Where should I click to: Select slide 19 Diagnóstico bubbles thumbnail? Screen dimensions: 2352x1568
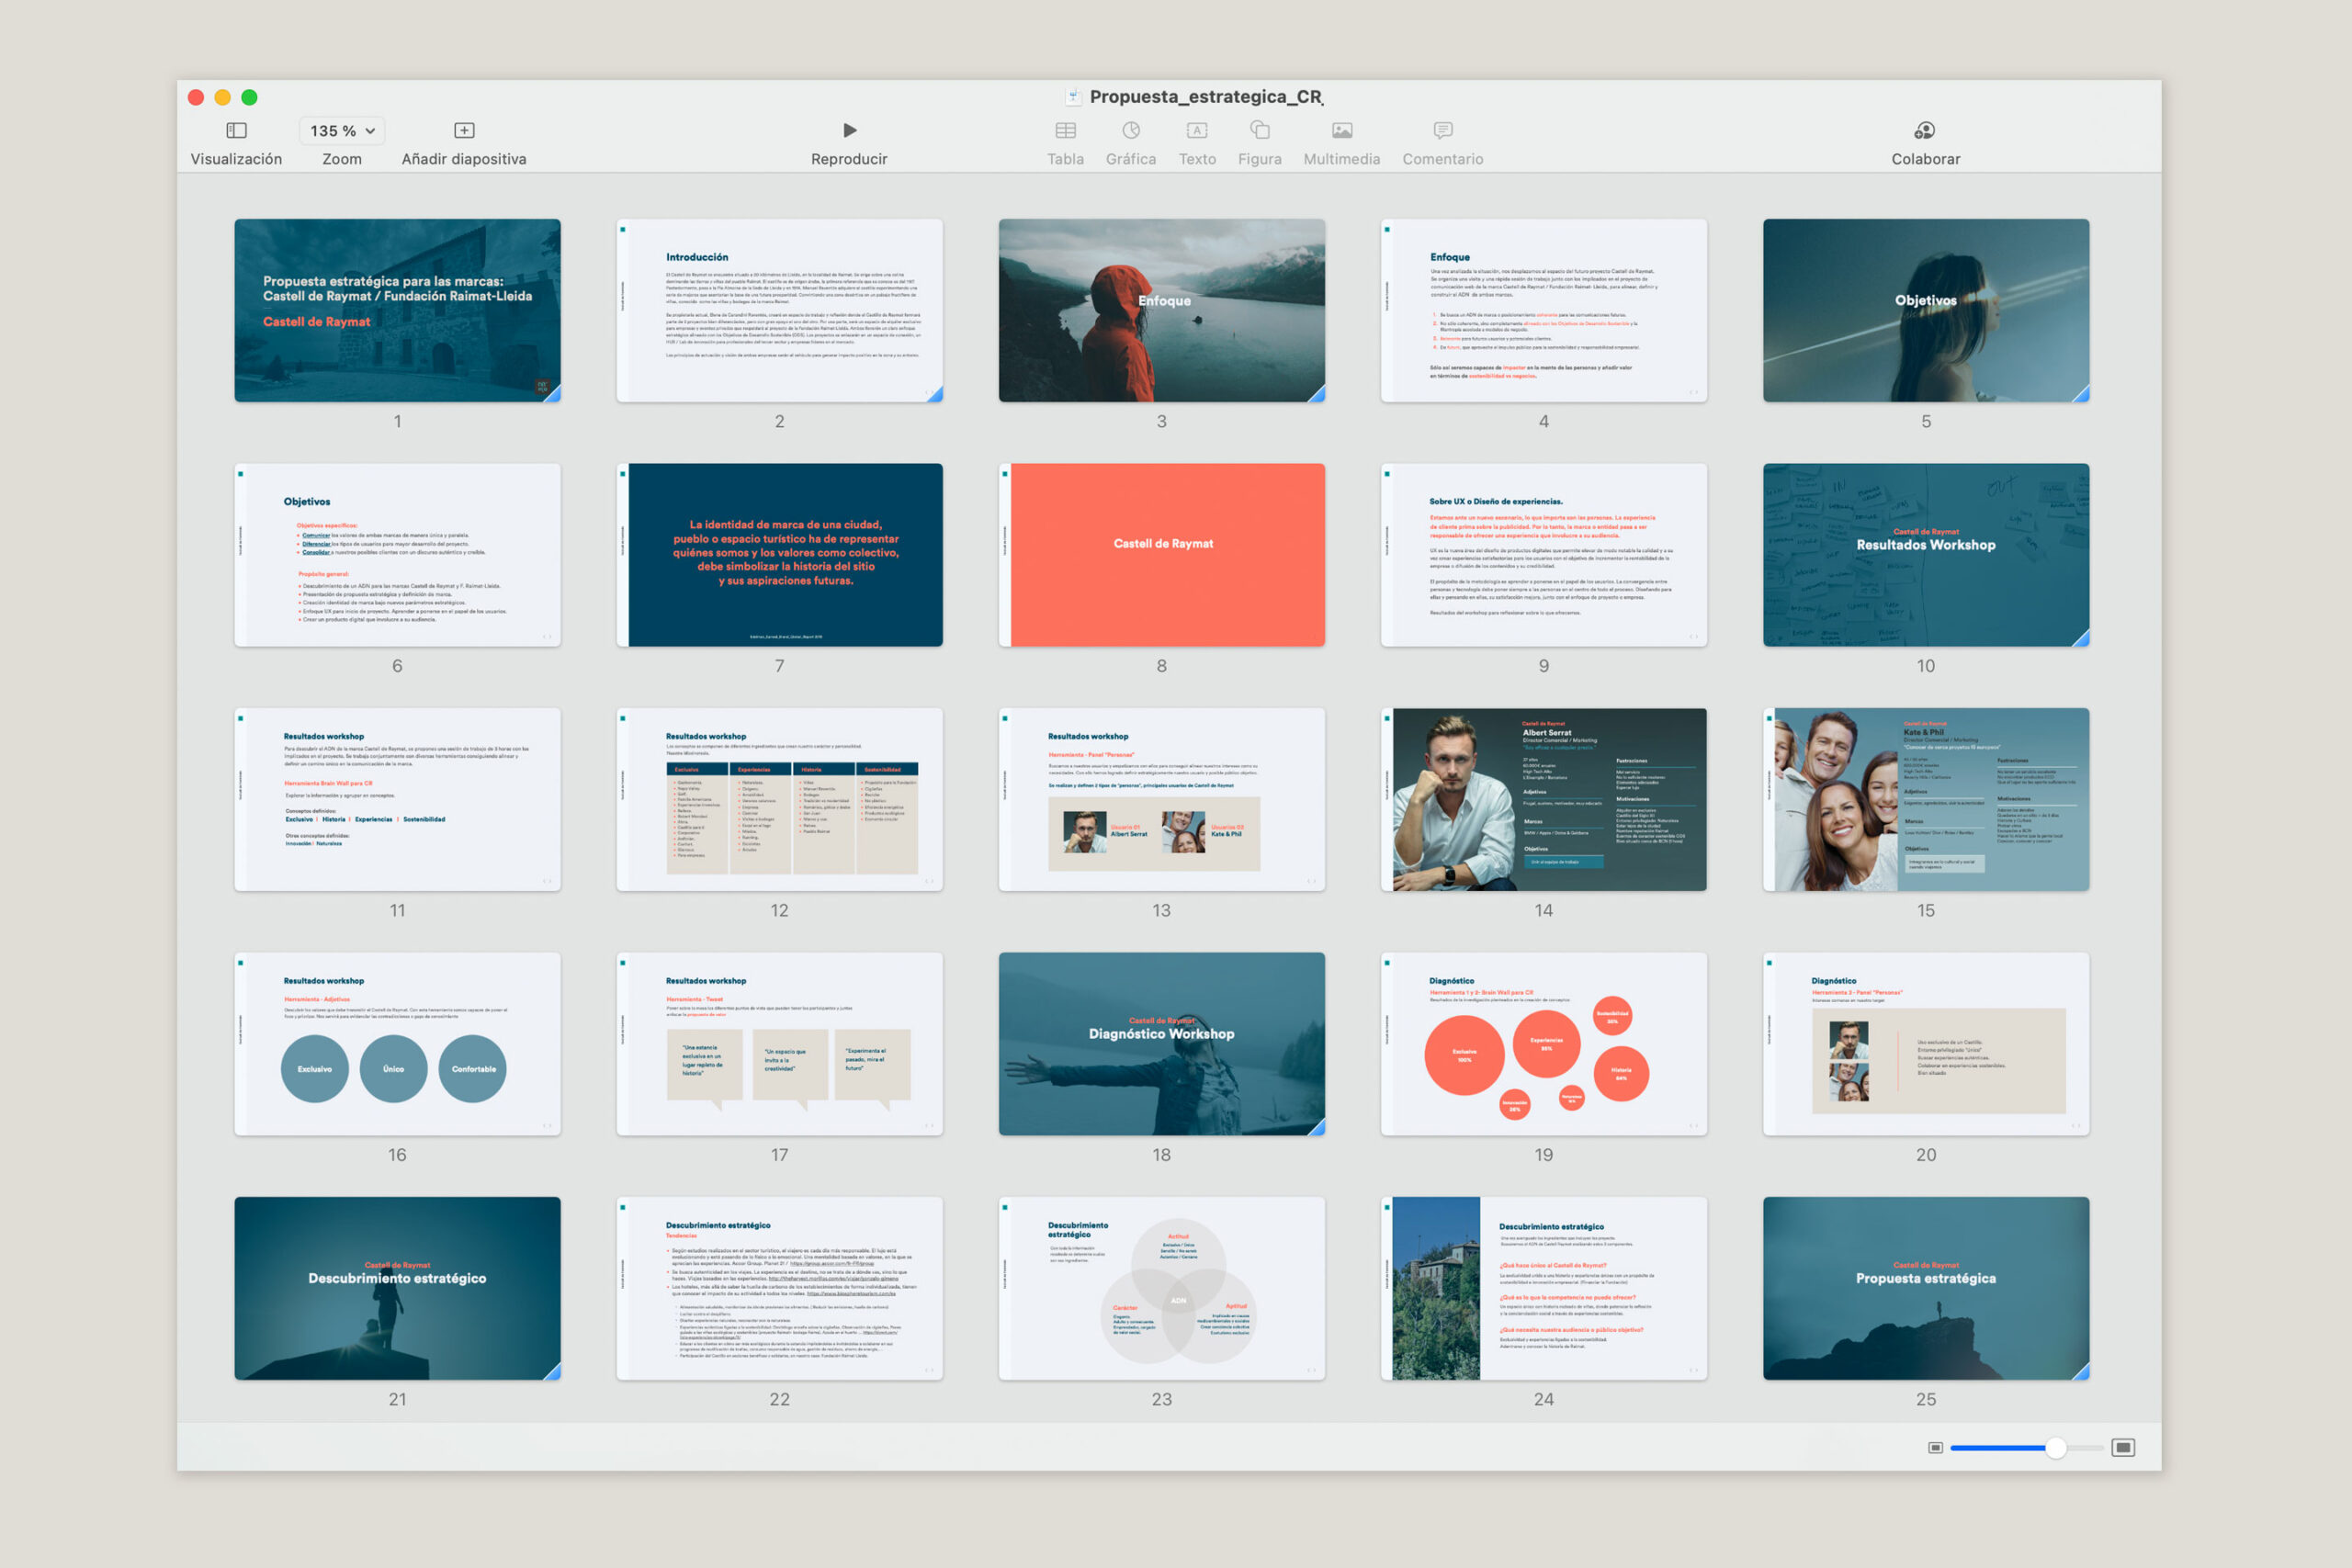point(1543,1043)
